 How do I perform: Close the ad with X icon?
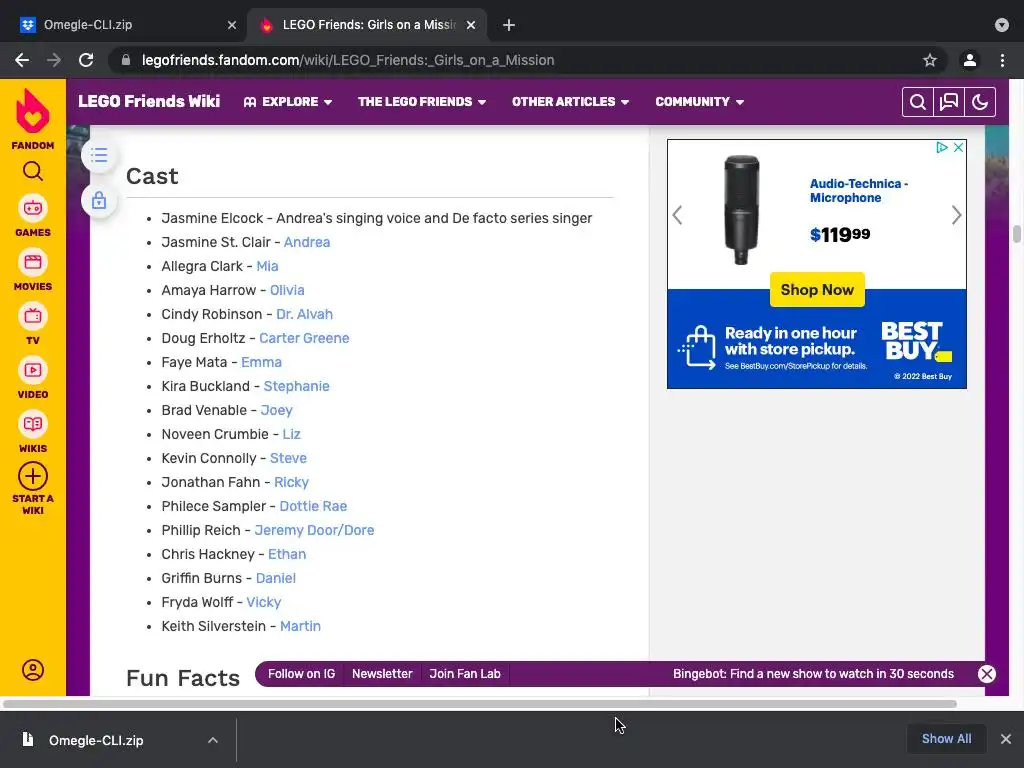(958, 148)
